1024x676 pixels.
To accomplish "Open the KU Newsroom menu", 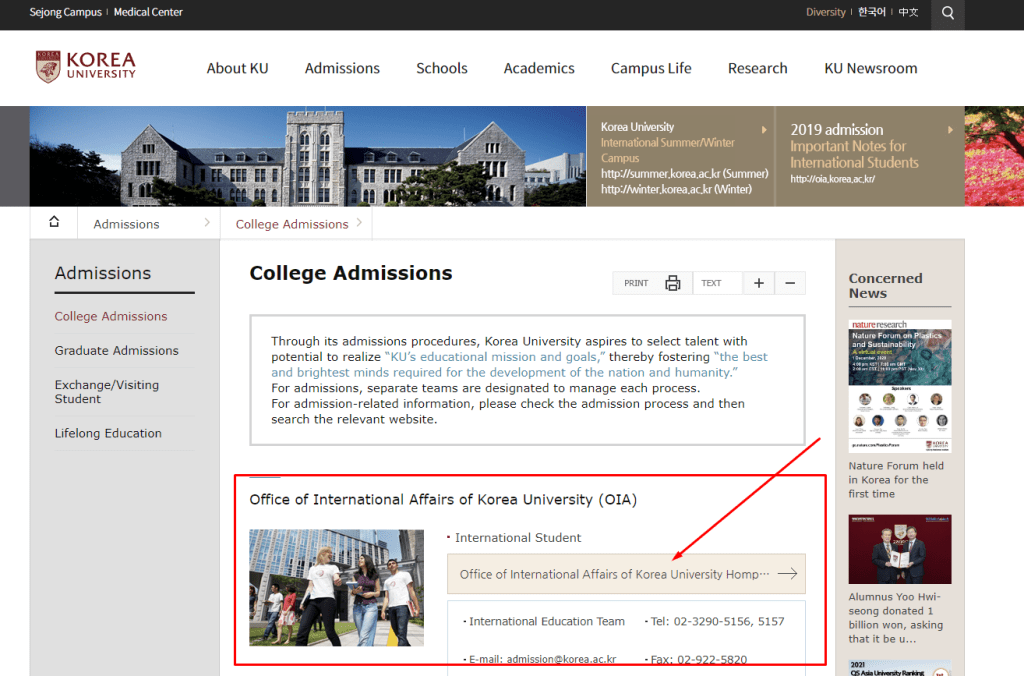I will point(871,68).
